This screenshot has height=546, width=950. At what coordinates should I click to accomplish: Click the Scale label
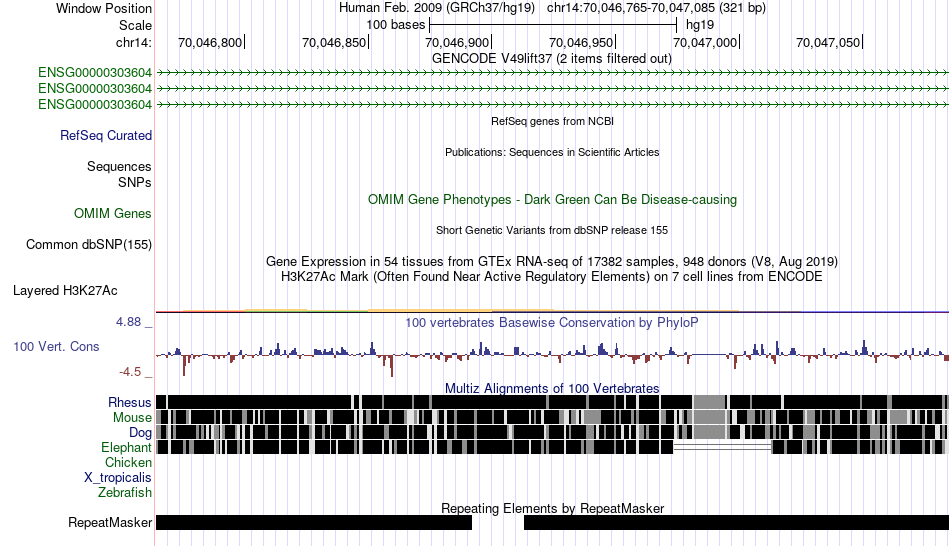tap(135, 25)
